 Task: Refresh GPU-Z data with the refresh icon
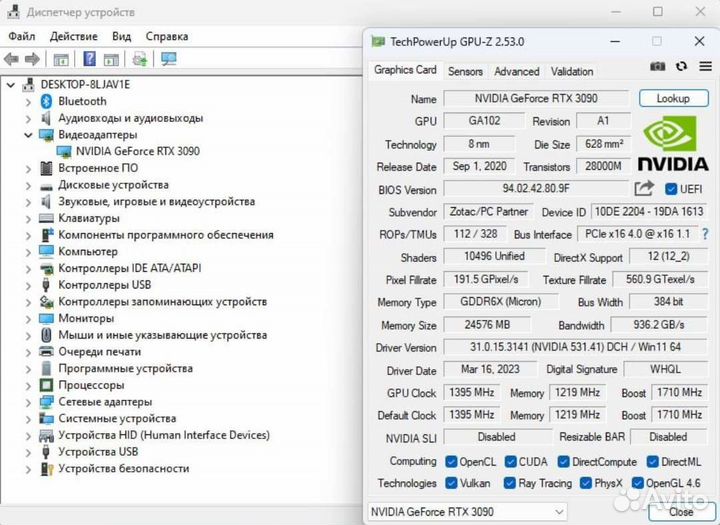click(x=681, y=67)
